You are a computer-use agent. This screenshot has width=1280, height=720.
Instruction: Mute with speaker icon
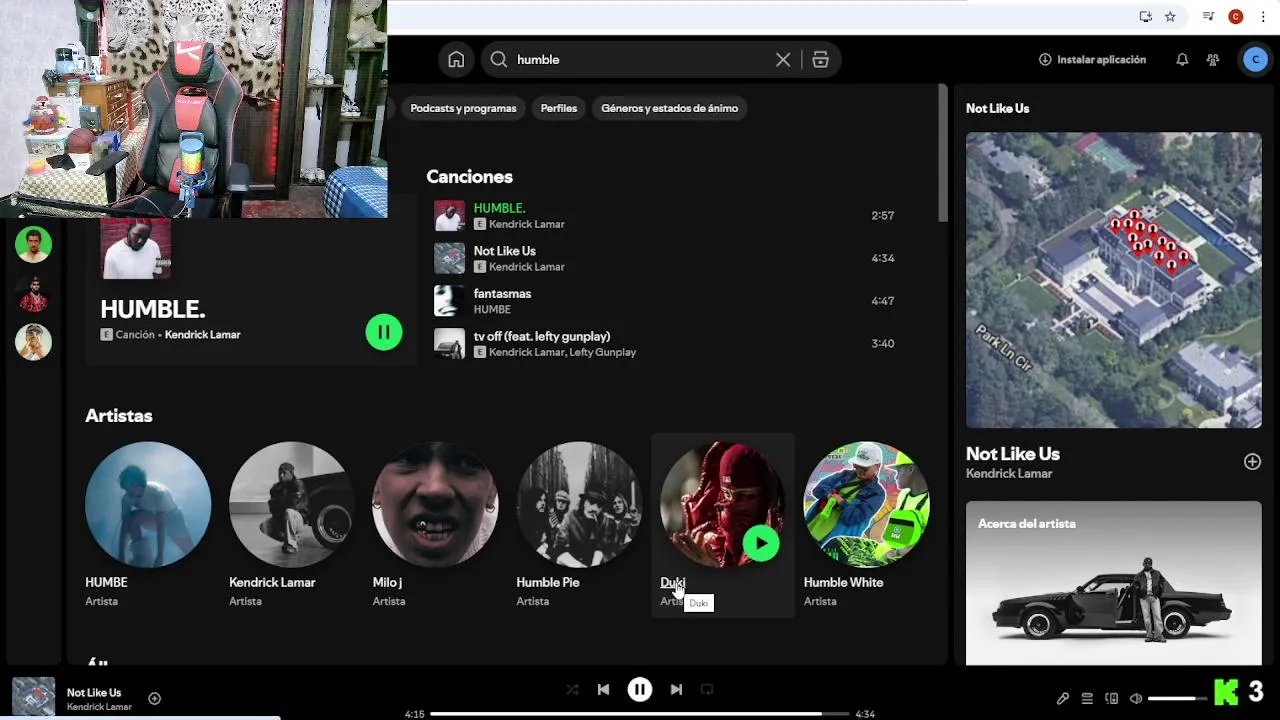(1136, 699)
